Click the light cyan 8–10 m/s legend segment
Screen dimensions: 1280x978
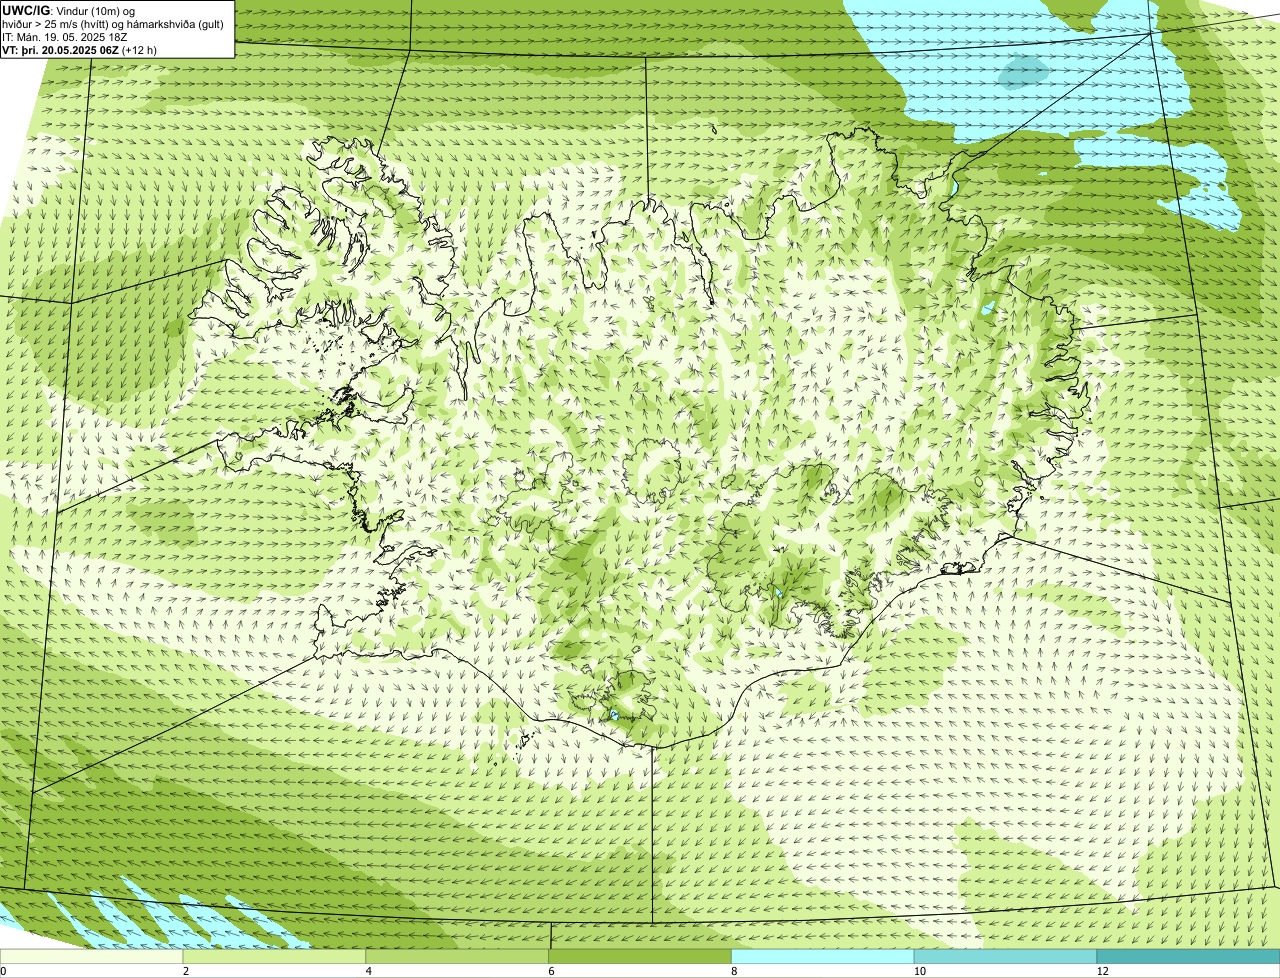click(x=824, y=957)
